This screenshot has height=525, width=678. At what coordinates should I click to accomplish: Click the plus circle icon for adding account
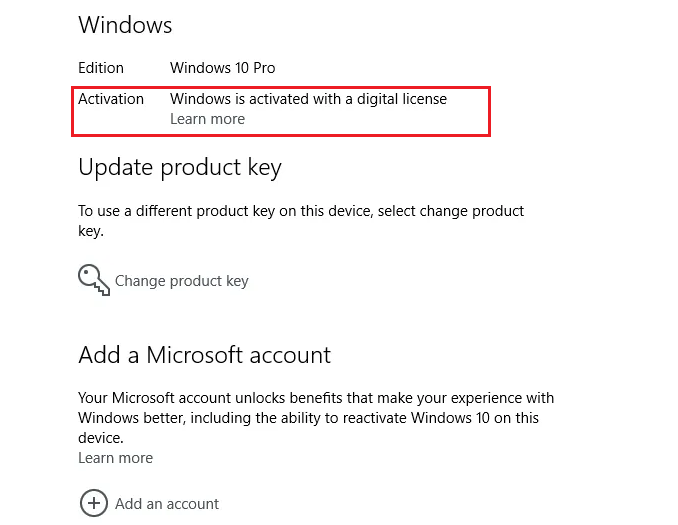click(94, 503)
